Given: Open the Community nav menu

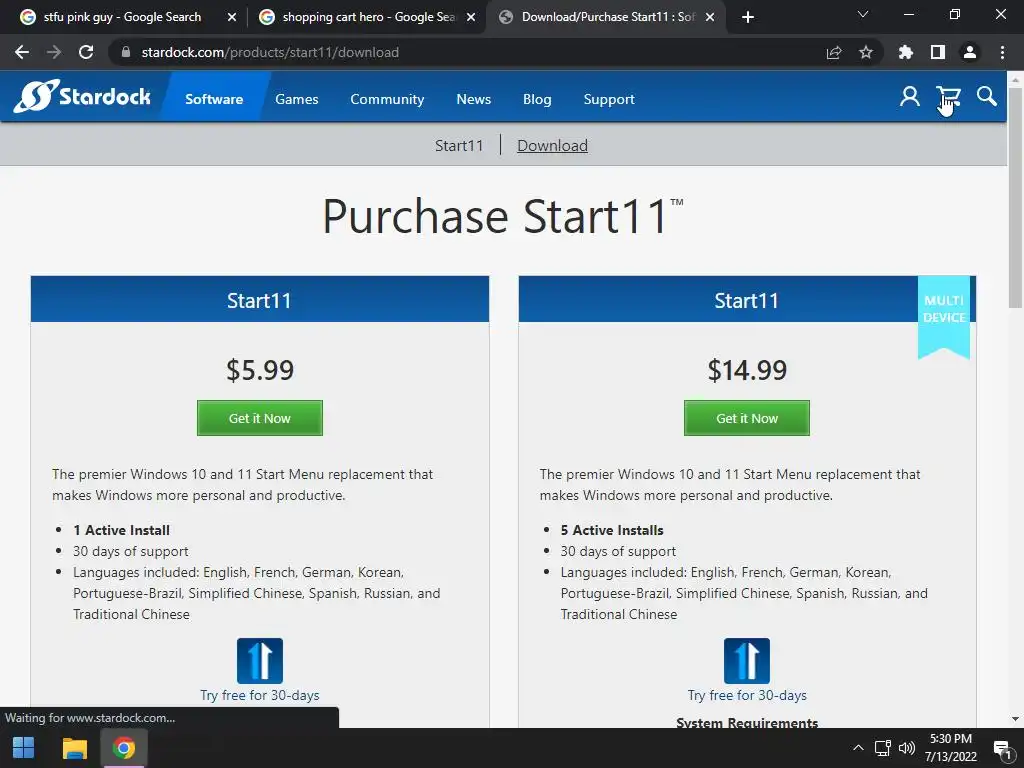Looking at the screenshot, I should pyautogui.click(x=387, y=99).
